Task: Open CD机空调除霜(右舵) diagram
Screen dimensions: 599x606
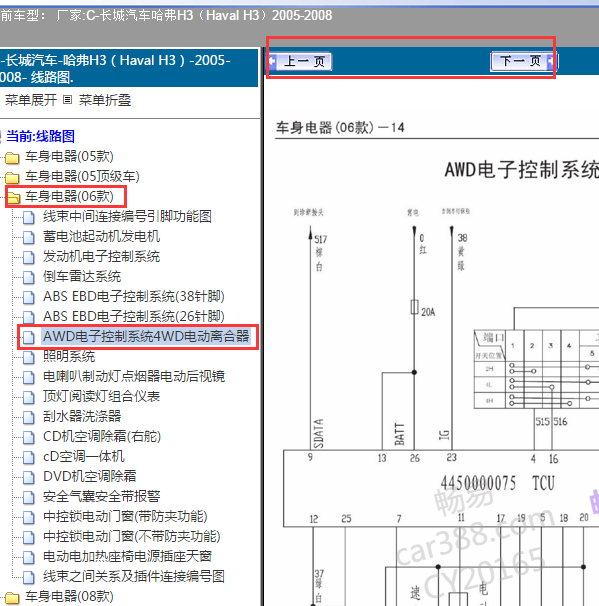Action: point(102,436)
